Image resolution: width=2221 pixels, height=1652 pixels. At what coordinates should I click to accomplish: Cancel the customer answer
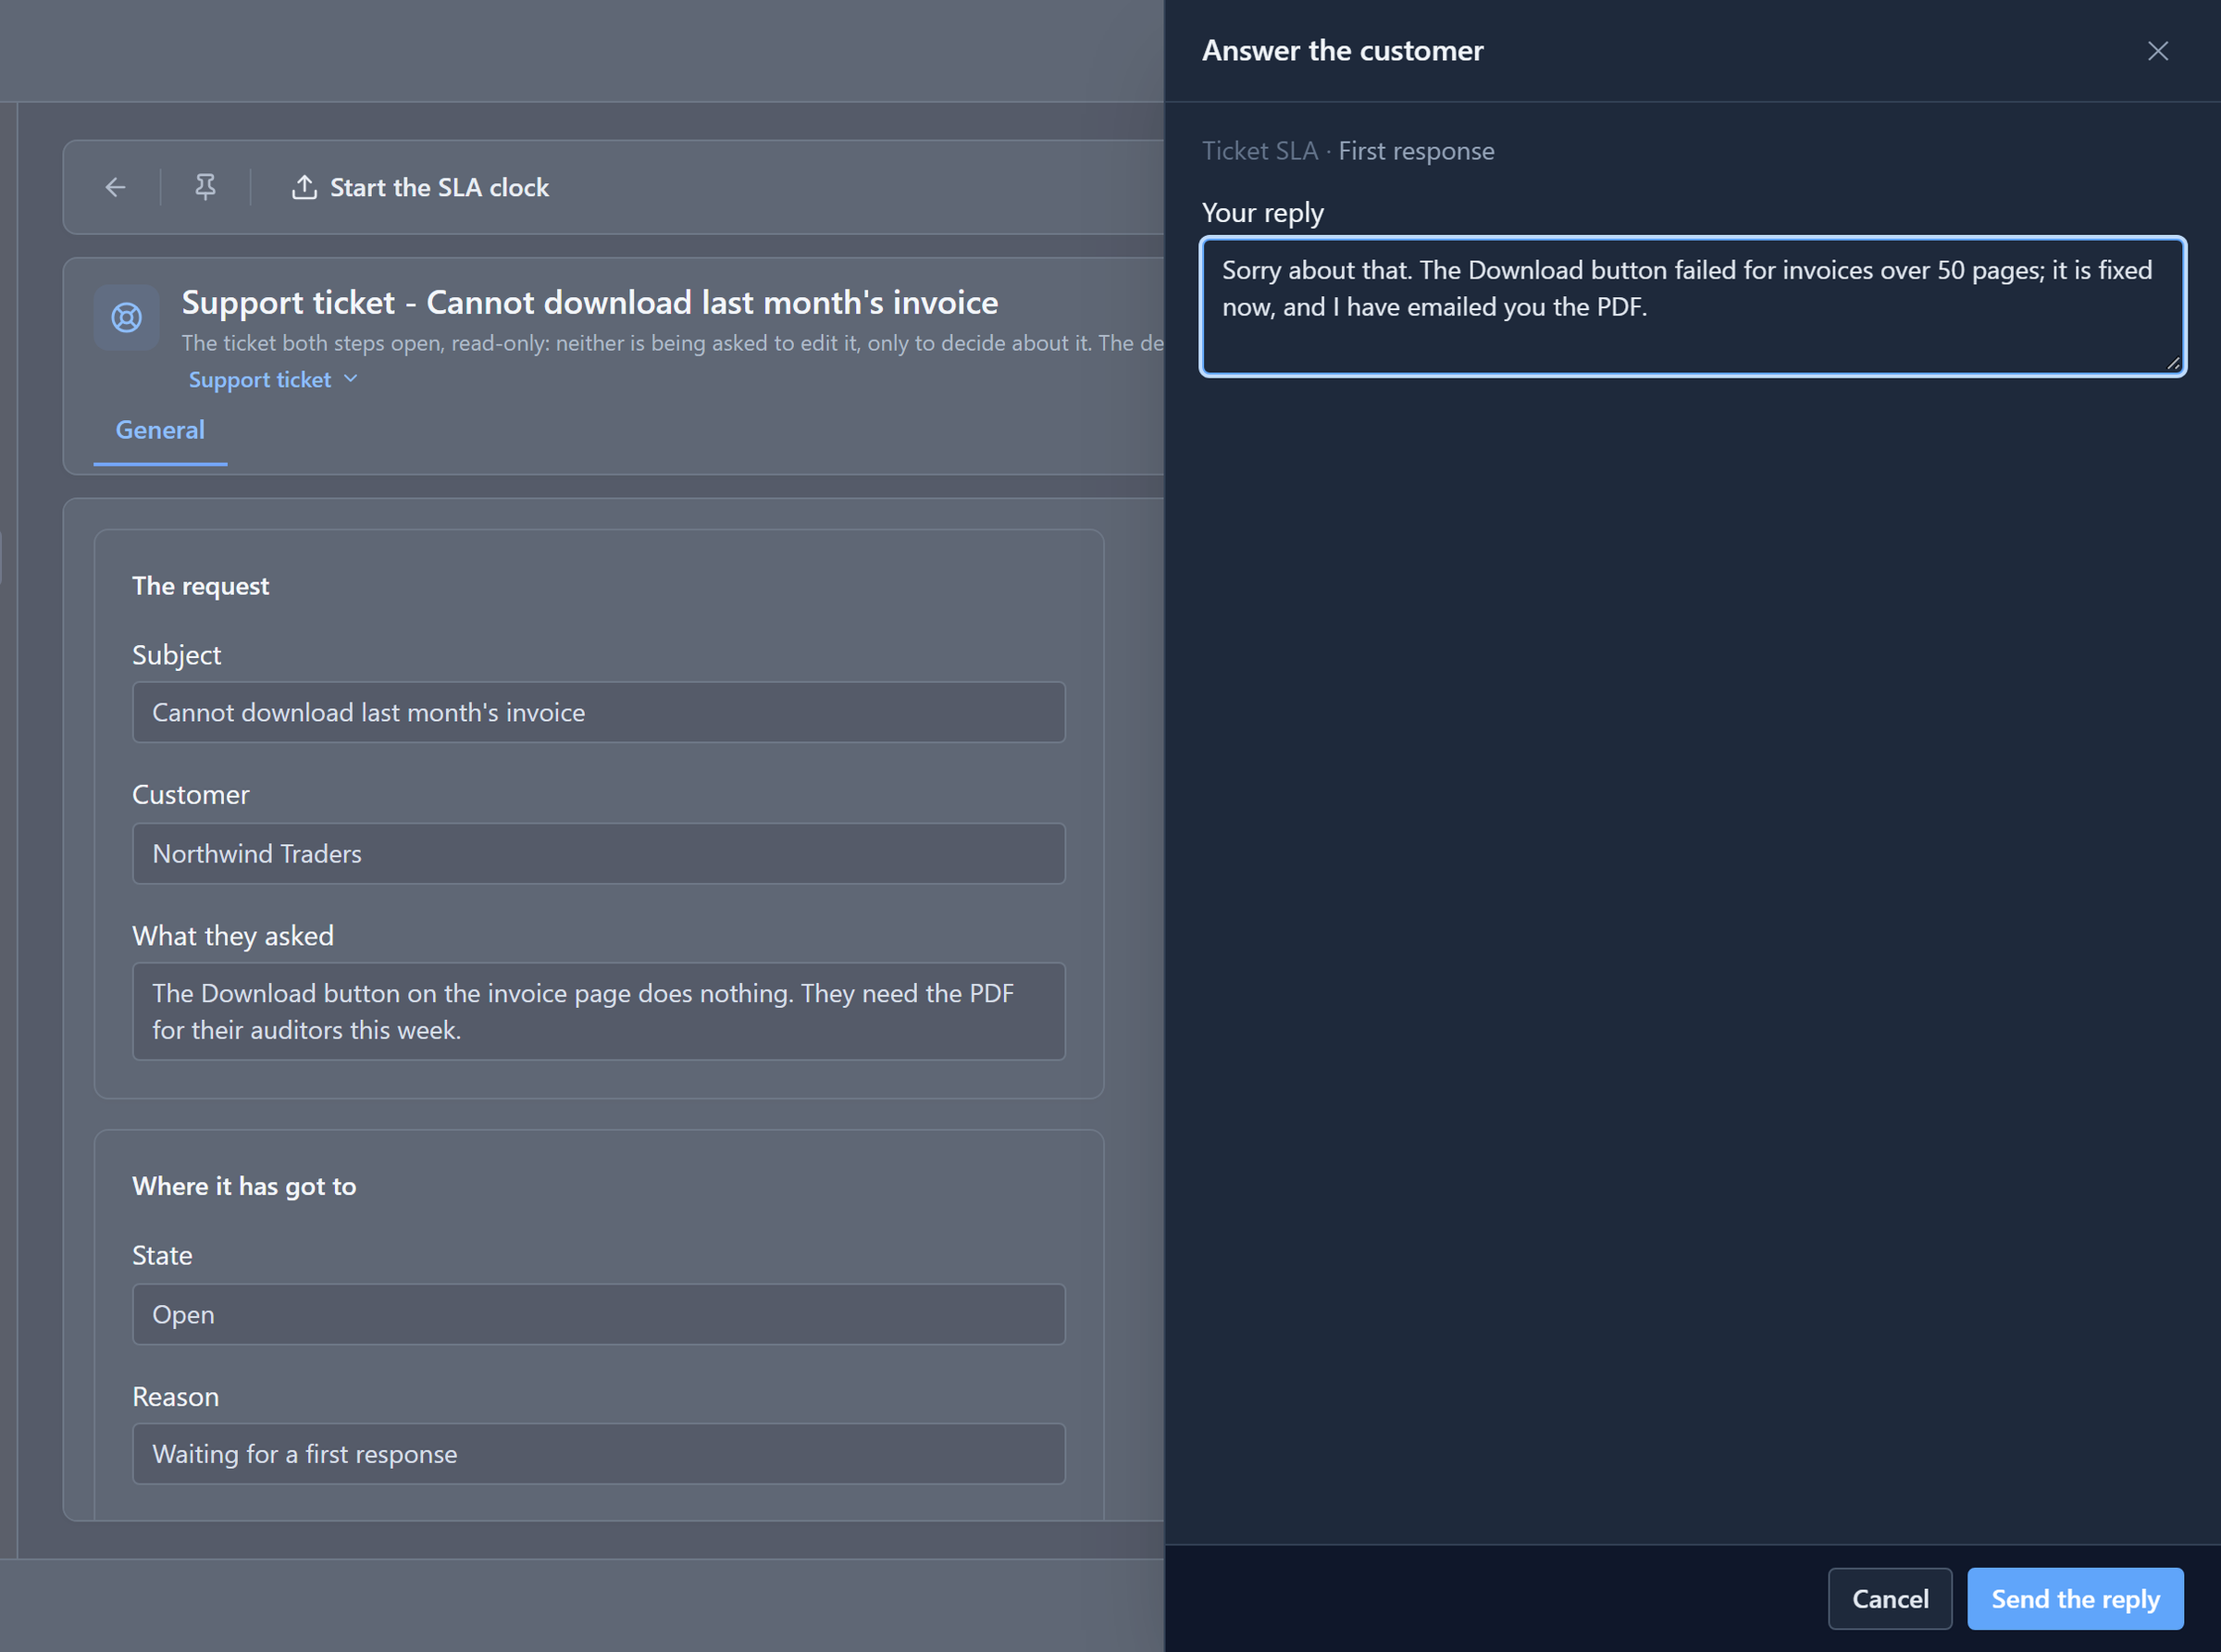tap(1889, 1598)
